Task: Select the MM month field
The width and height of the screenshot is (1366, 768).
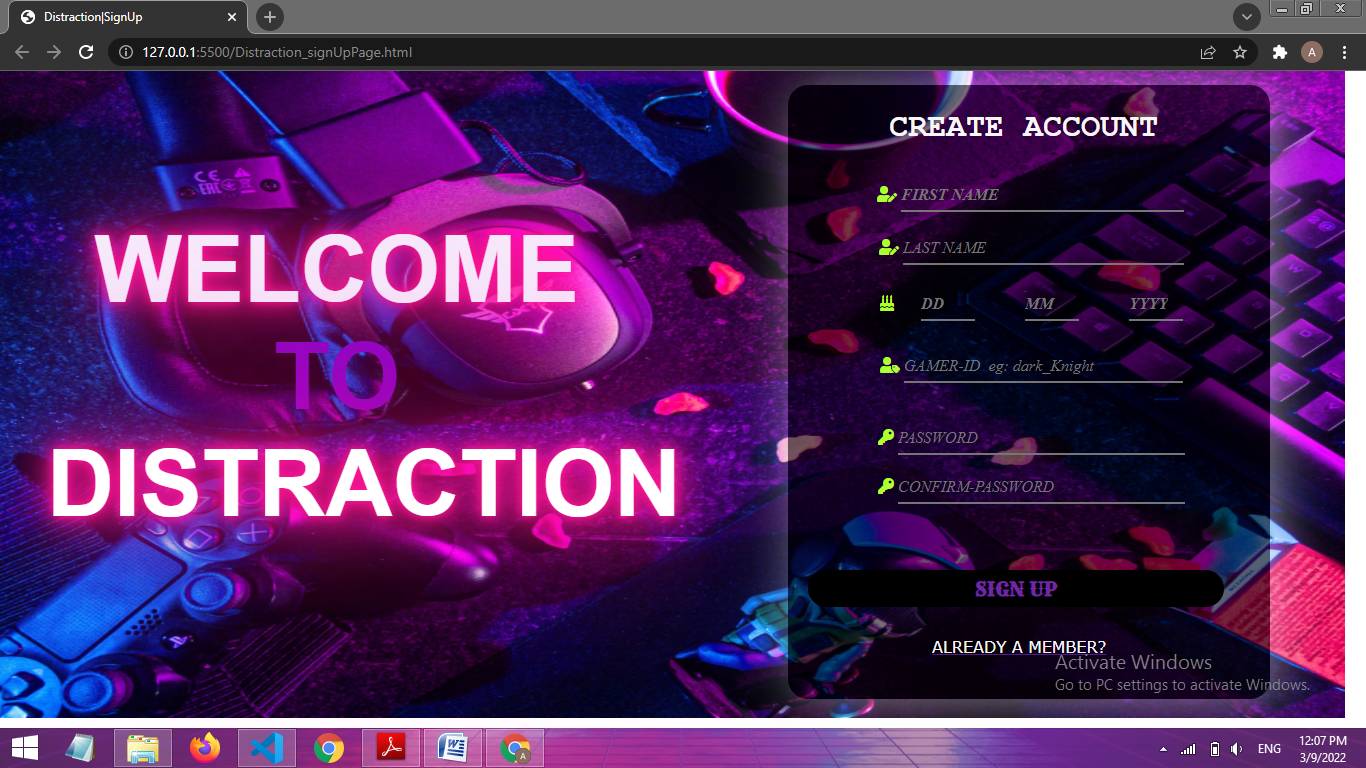Action: (1051, 304)
